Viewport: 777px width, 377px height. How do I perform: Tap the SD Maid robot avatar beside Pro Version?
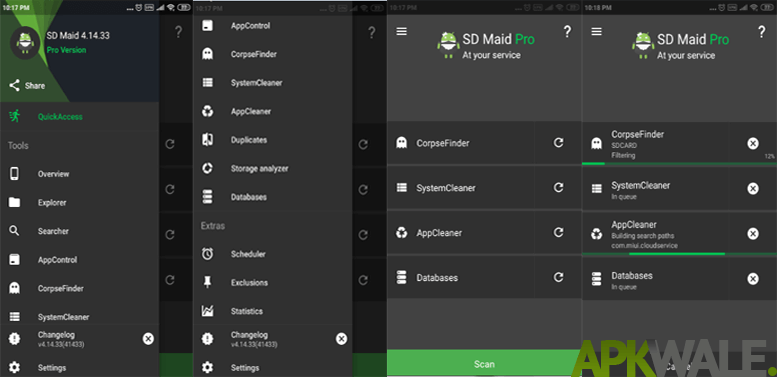[x=25, y=43]
